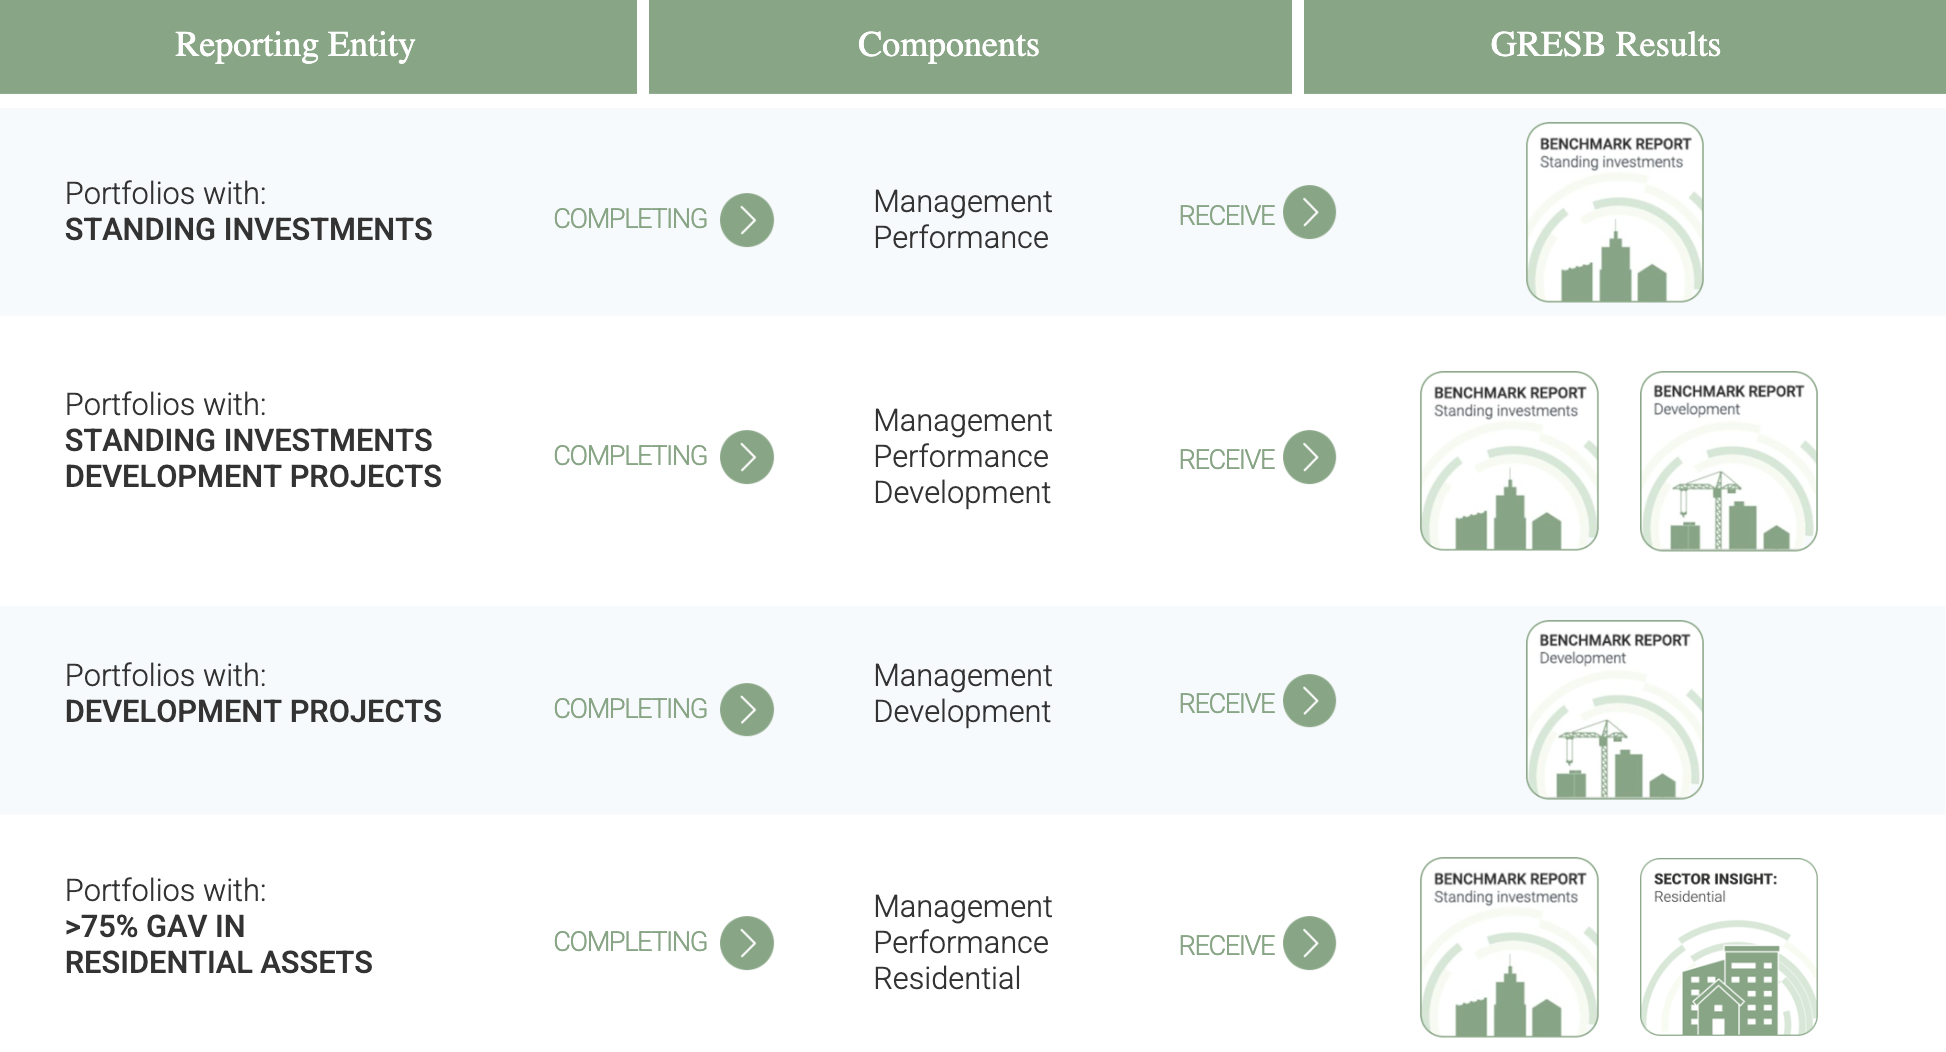
Task: Click RECEIVE arrow beside Management Performance Development
Action: coord(1309,457)
